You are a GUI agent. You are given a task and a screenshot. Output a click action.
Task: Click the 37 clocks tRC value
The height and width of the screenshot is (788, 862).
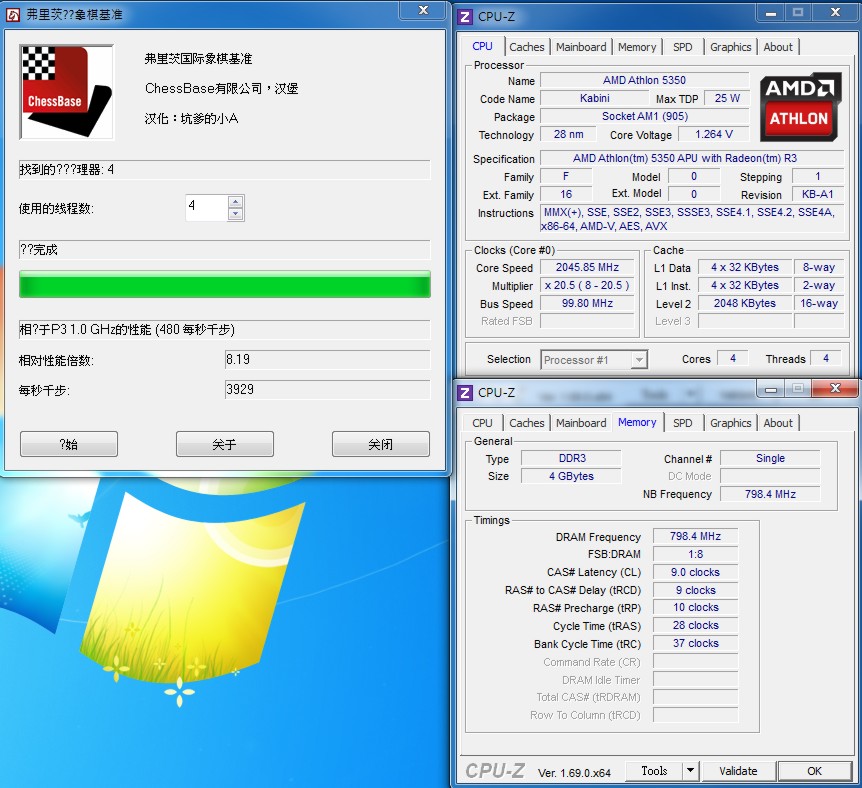point(695,643)
